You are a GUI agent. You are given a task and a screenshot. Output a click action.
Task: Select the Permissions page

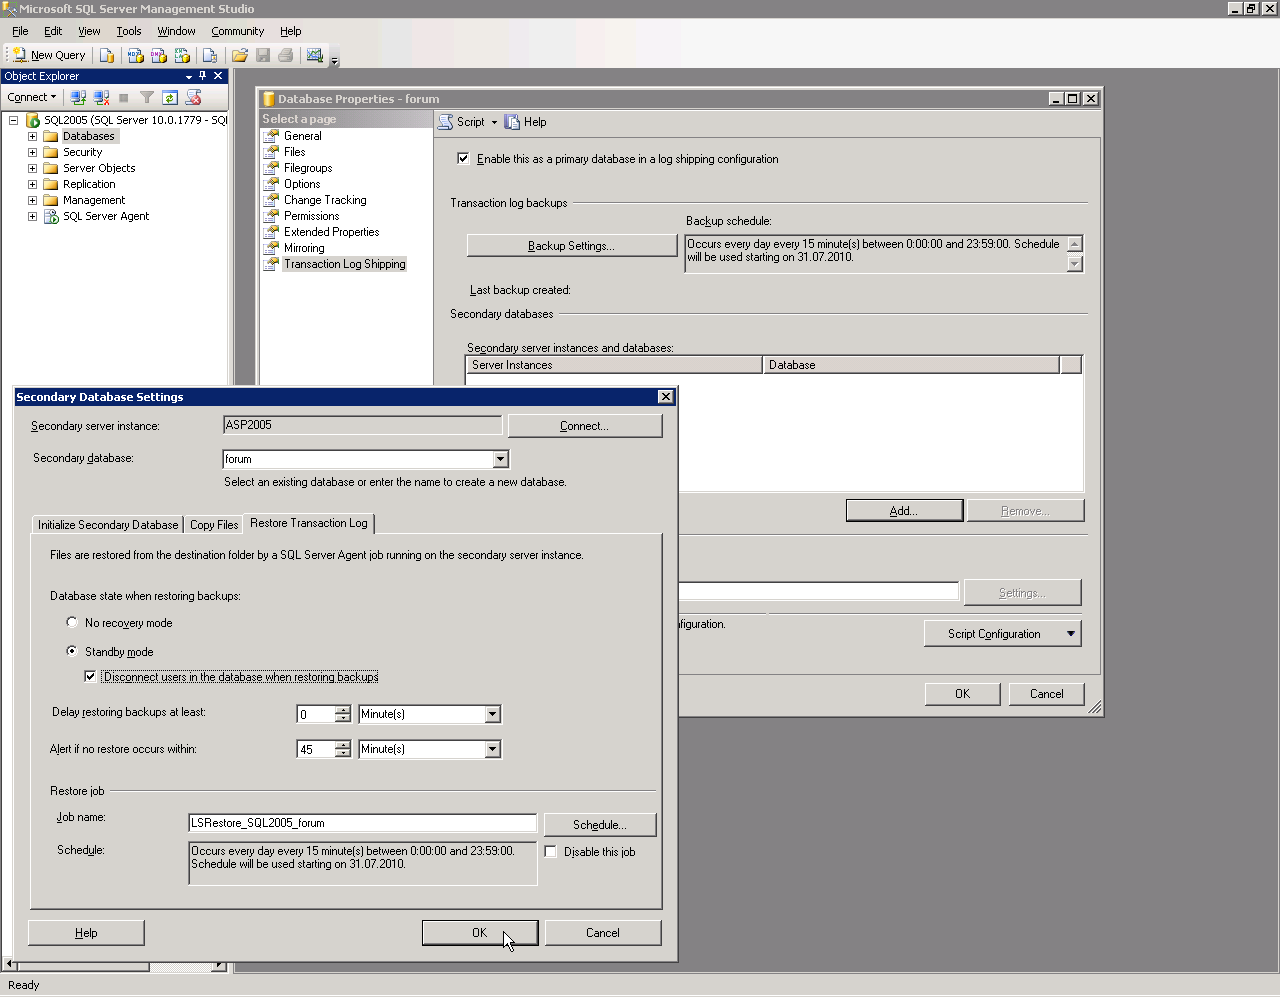311,216
